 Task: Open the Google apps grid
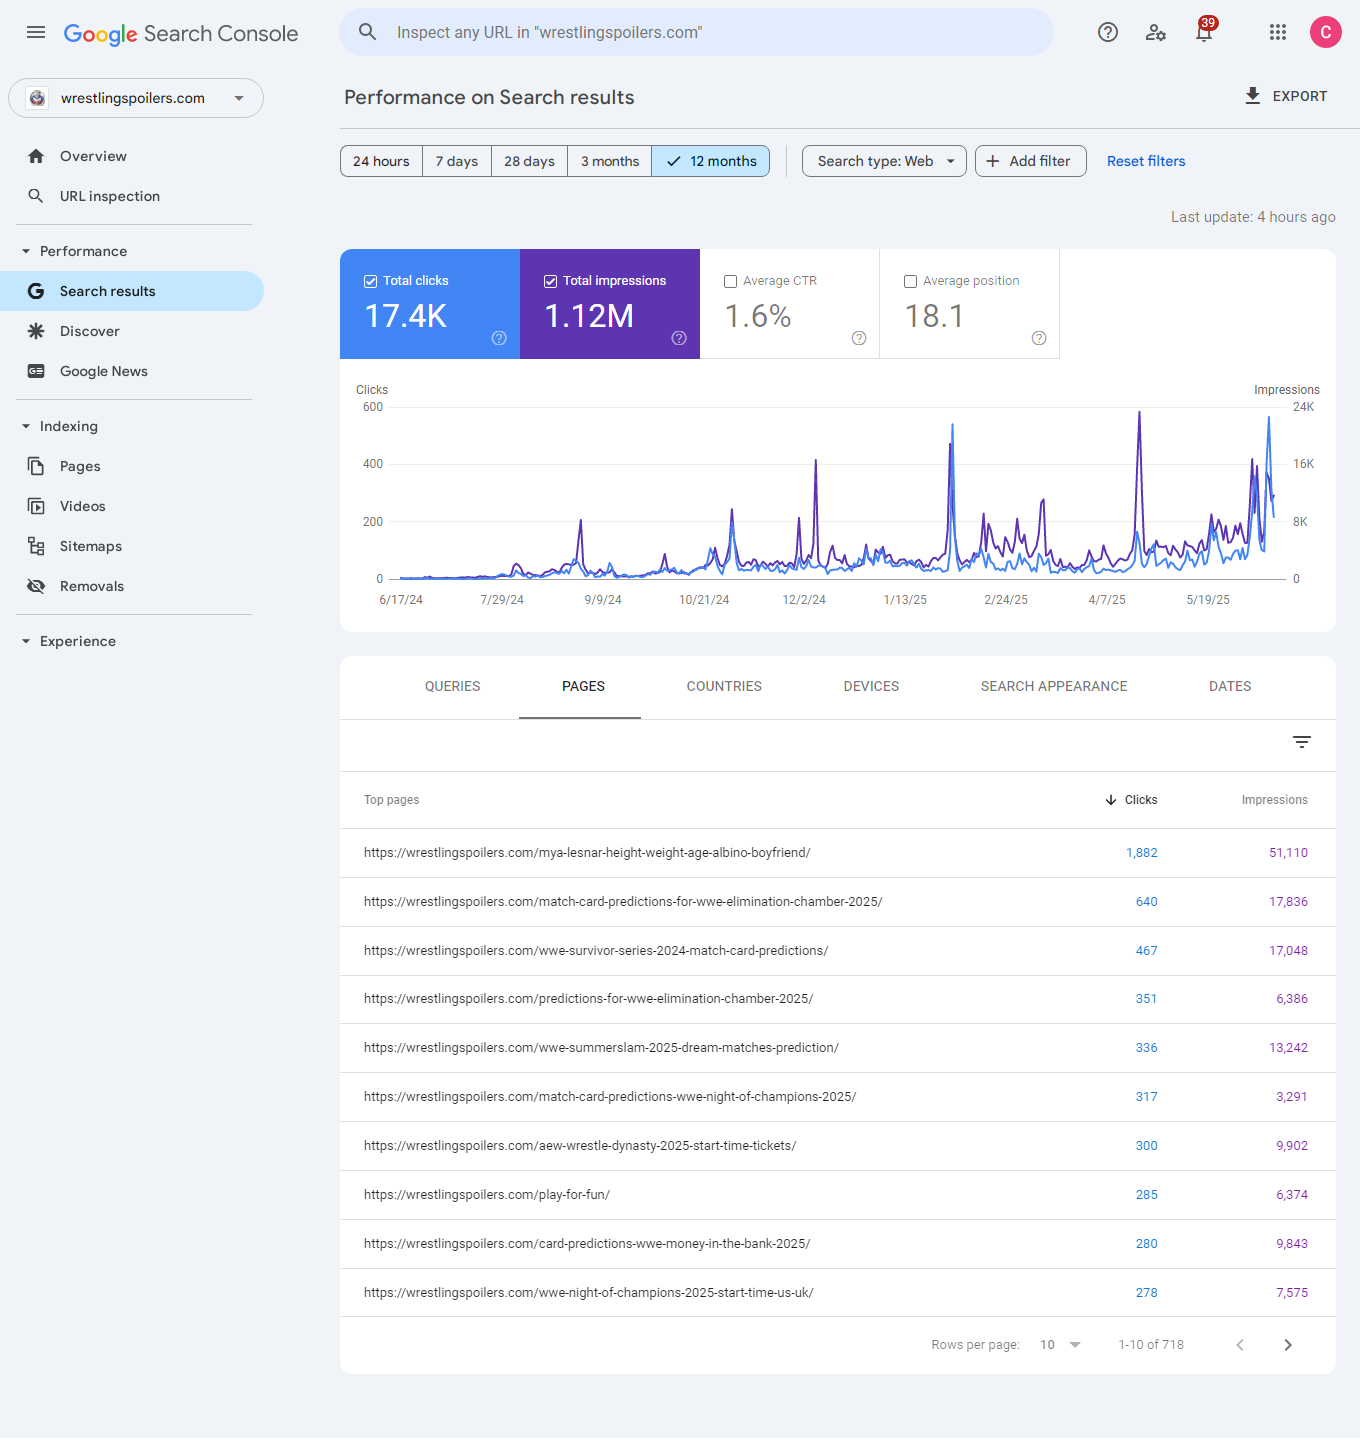coord(1277,32)
